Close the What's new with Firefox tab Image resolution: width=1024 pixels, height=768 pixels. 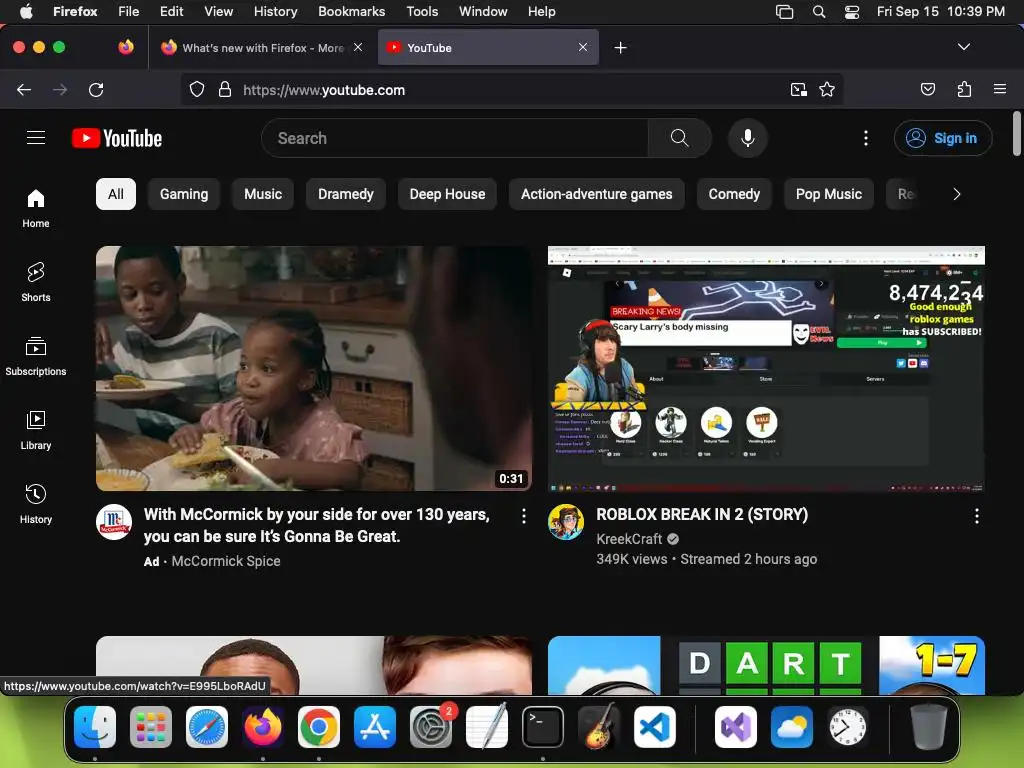[358, 47]
